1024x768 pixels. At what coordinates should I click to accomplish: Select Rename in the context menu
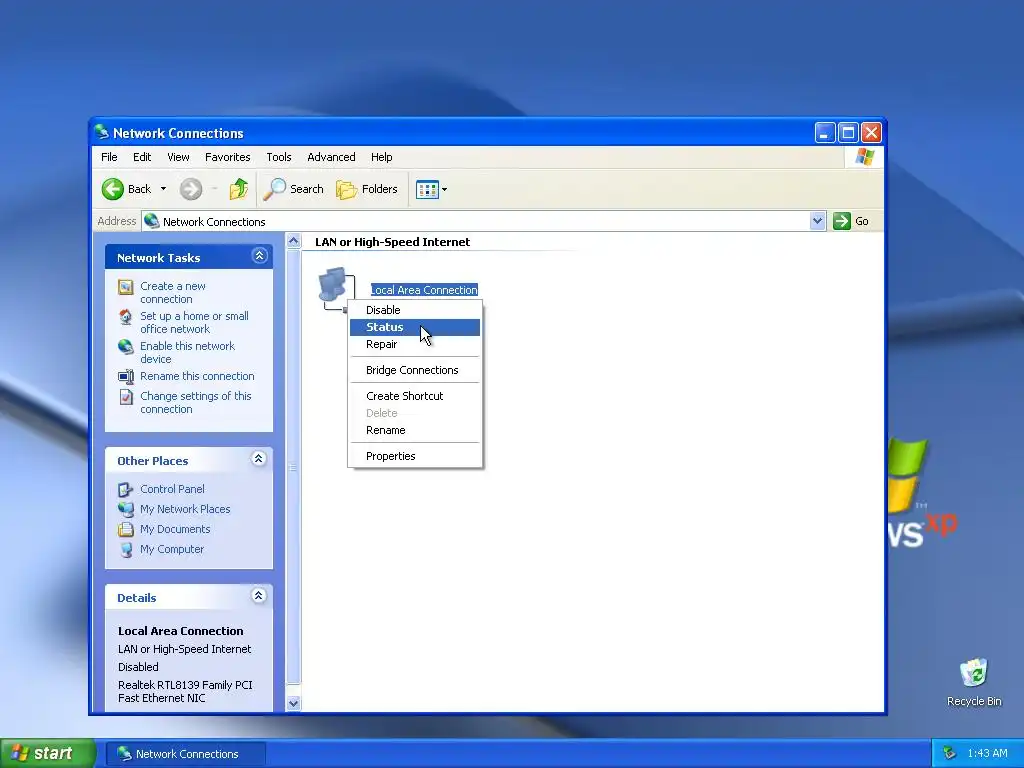tap(415, 430)
